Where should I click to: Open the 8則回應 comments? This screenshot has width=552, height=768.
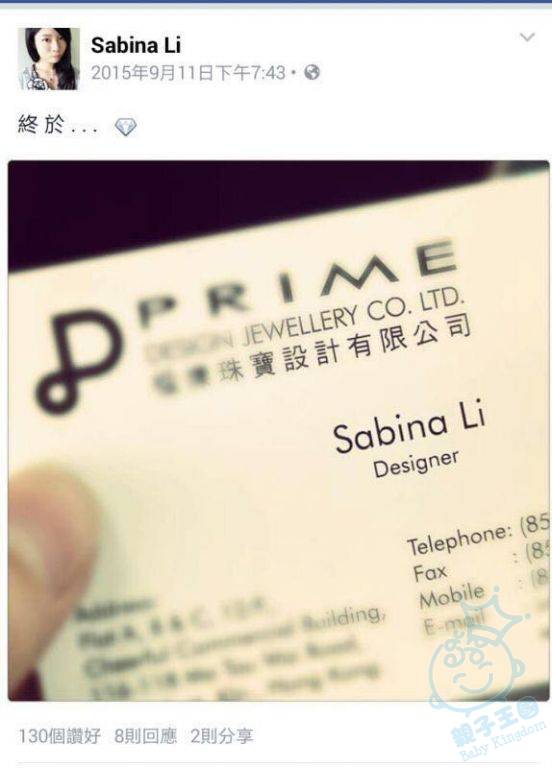coord(145,736)
